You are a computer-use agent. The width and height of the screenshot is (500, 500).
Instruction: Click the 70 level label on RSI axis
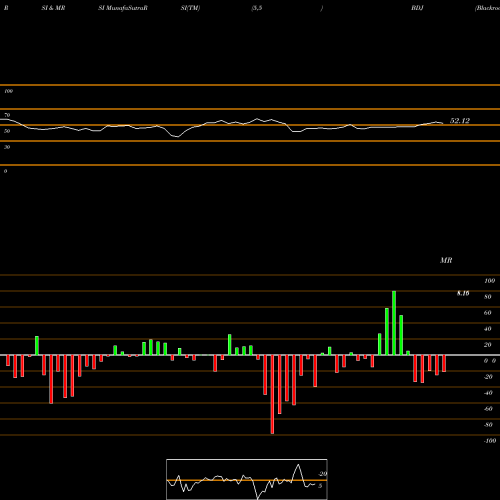[x=7, y=115]
